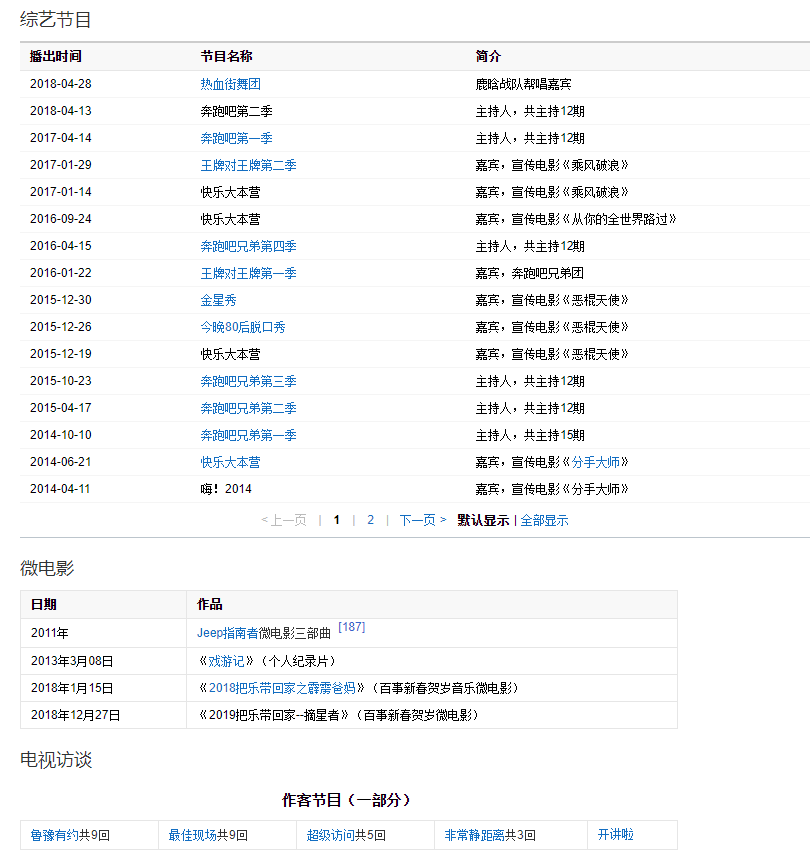Image resolution: width=812 pixels, height=852 pixels.
Task: Go to page 2 of the variety show list
Action: [370, 520]
